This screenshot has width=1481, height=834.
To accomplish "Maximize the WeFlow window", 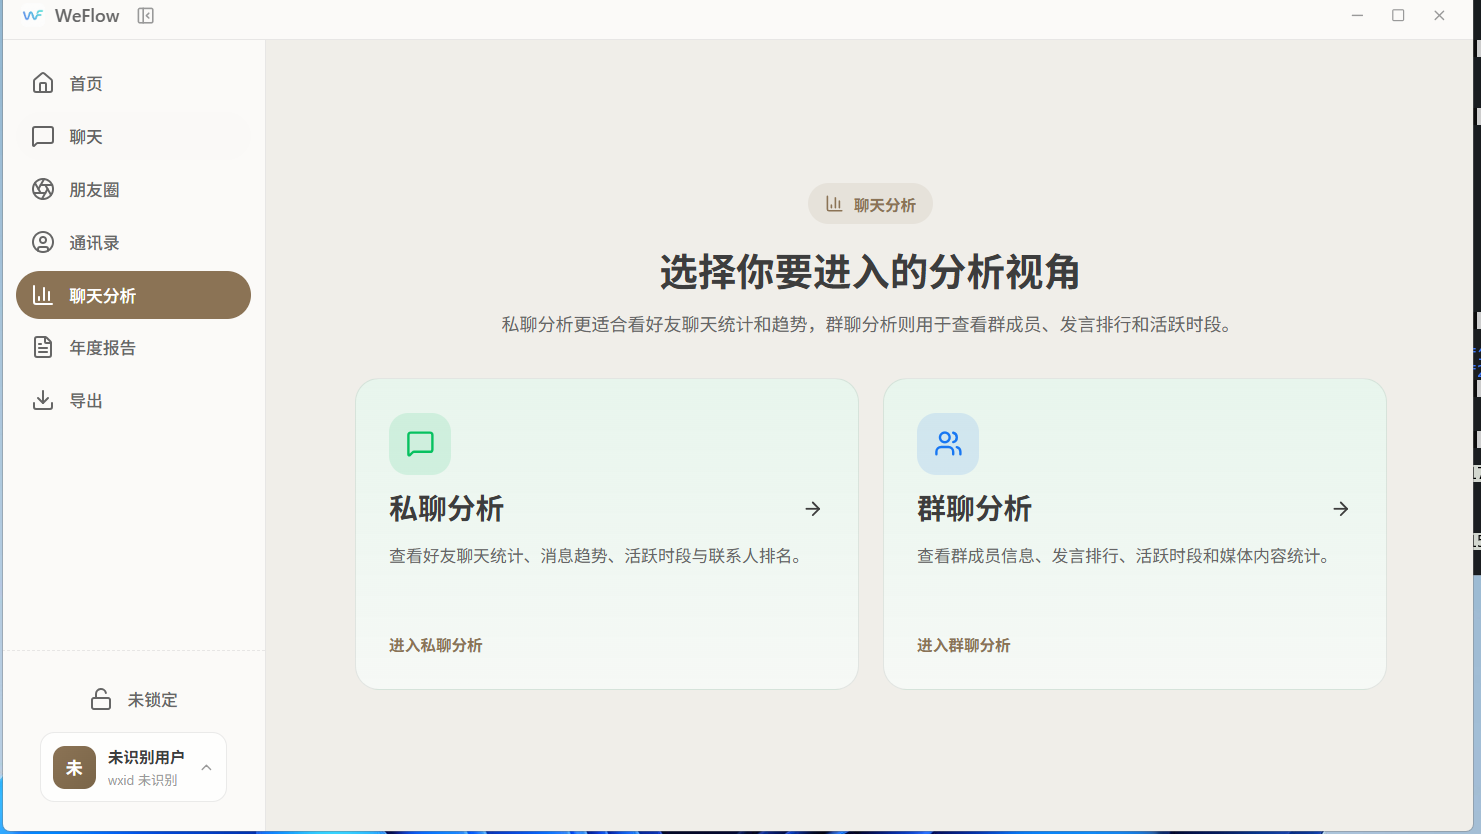I will 1398,15.
